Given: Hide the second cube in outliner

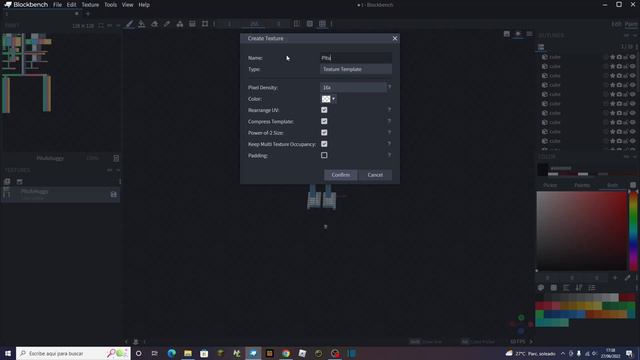Looking at the screenshot, I should tap(633, 67).
